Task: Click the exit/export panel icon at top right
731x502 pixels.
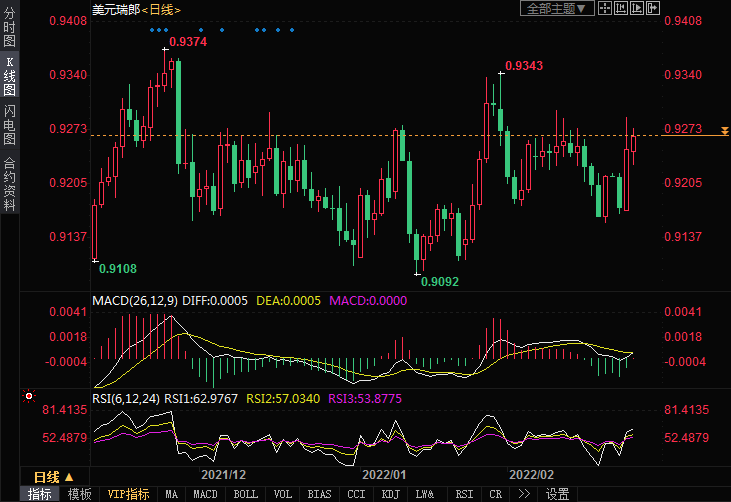Action: [x=655, y=8]
